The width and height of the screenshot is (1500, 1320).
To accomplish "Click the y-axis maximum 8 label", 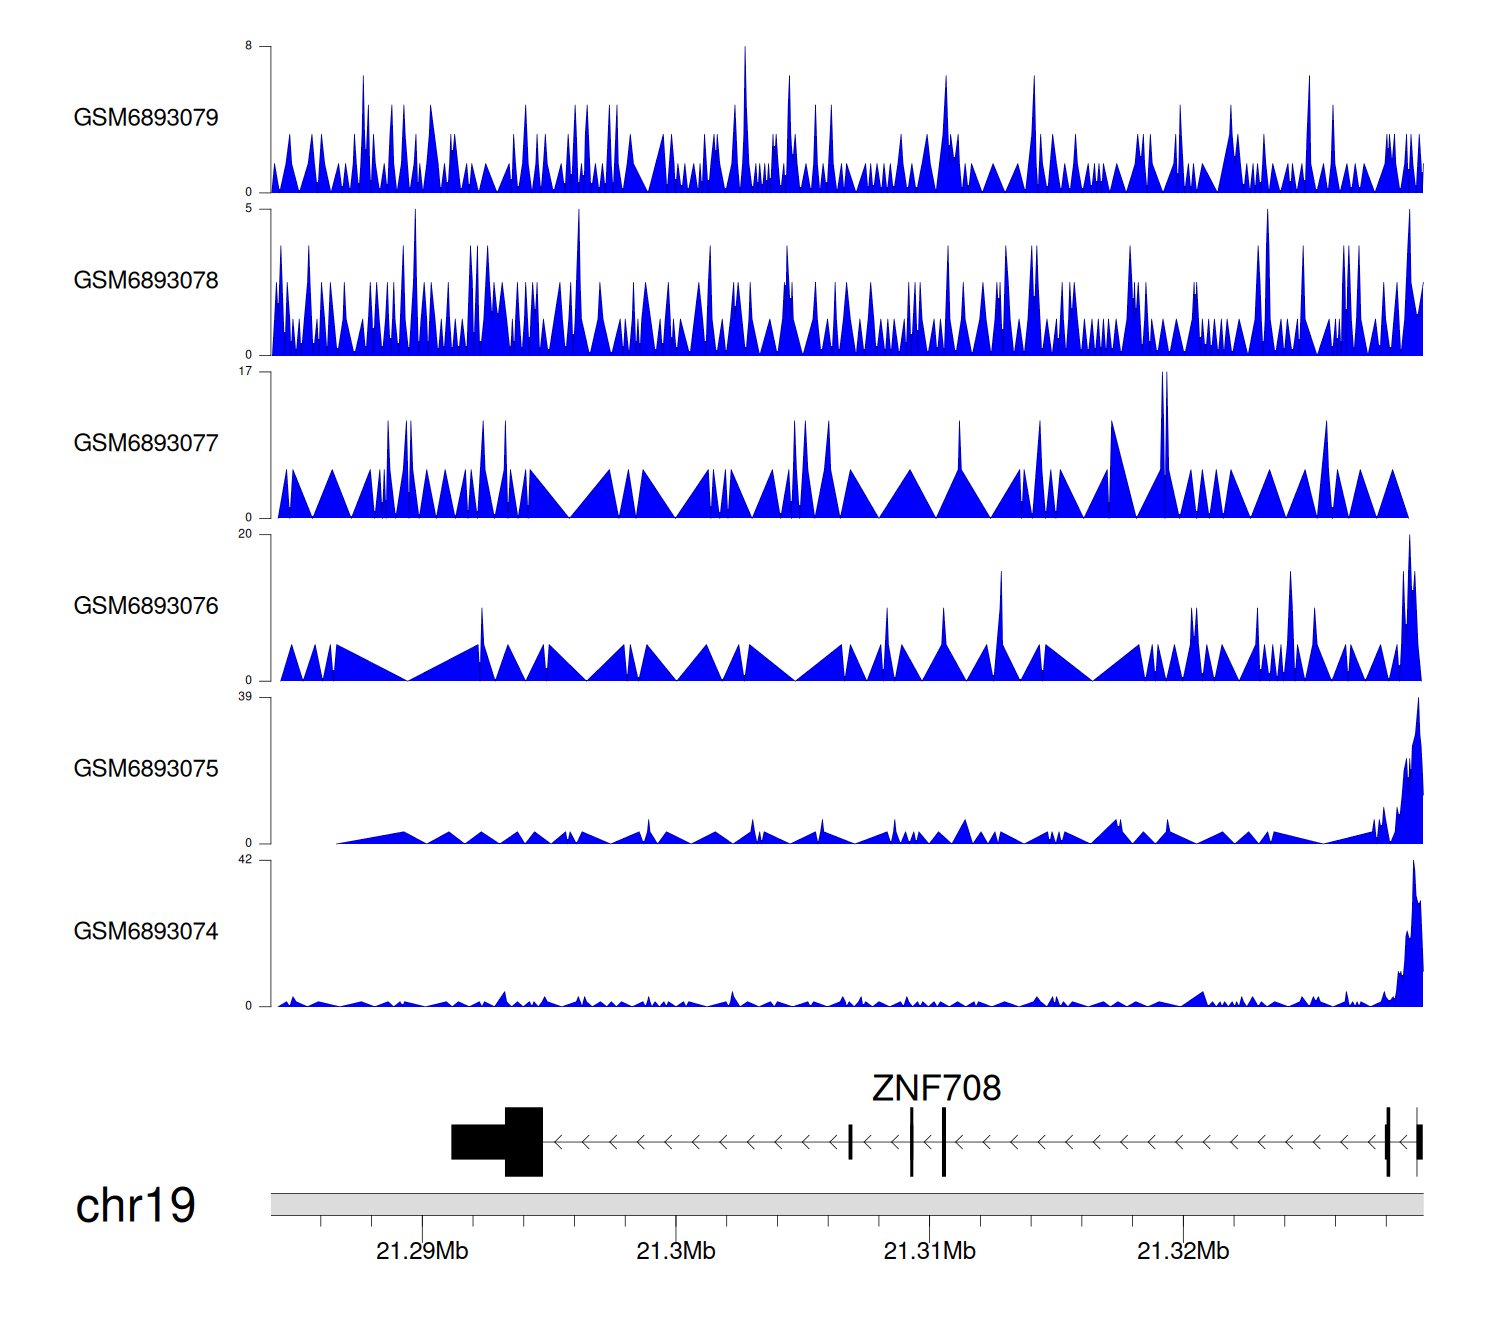I will [249, 46].
